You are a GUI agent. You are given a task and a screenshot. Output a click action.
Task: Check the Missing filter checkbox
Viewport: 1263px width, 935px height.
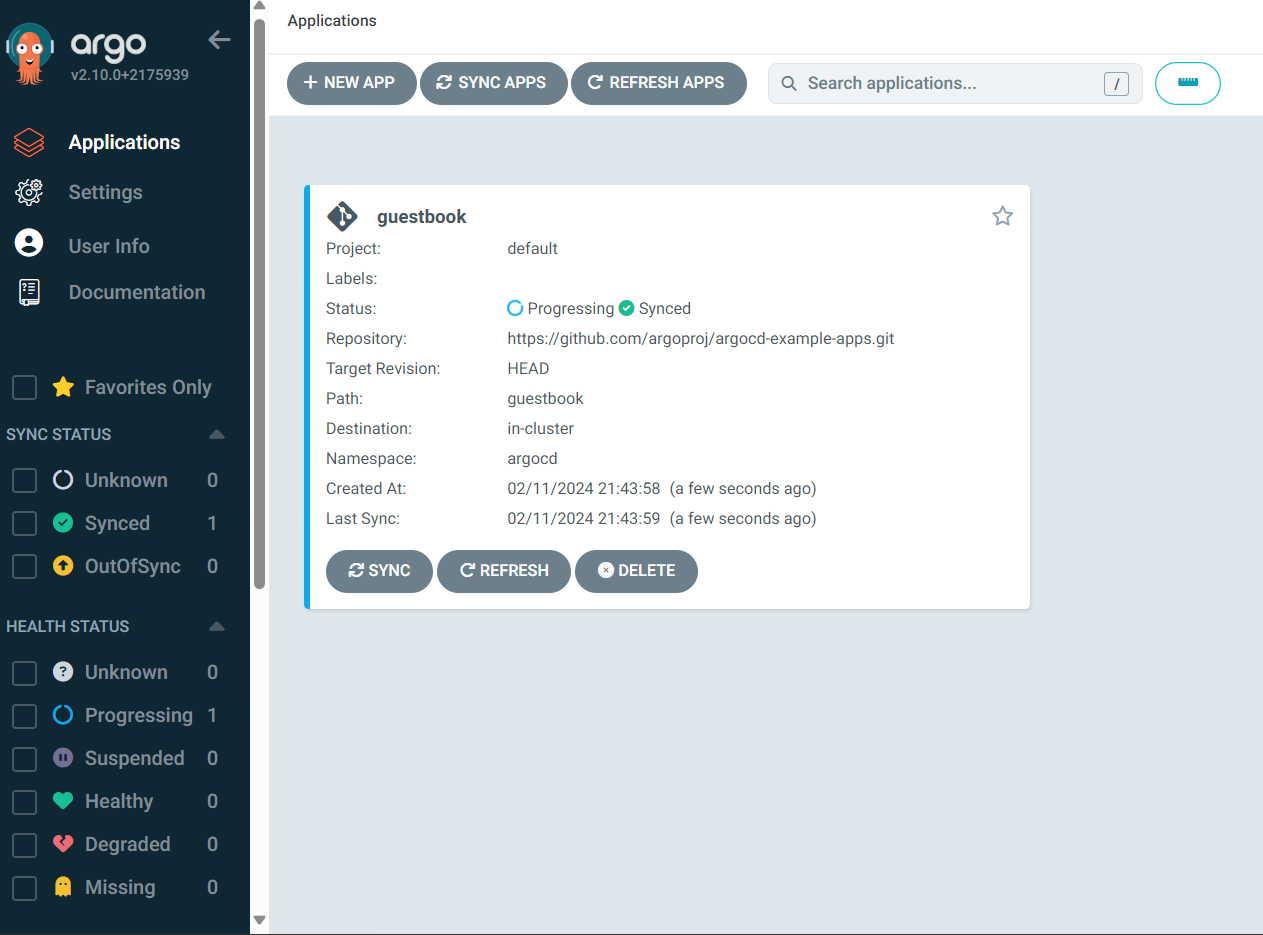(24, 888)
